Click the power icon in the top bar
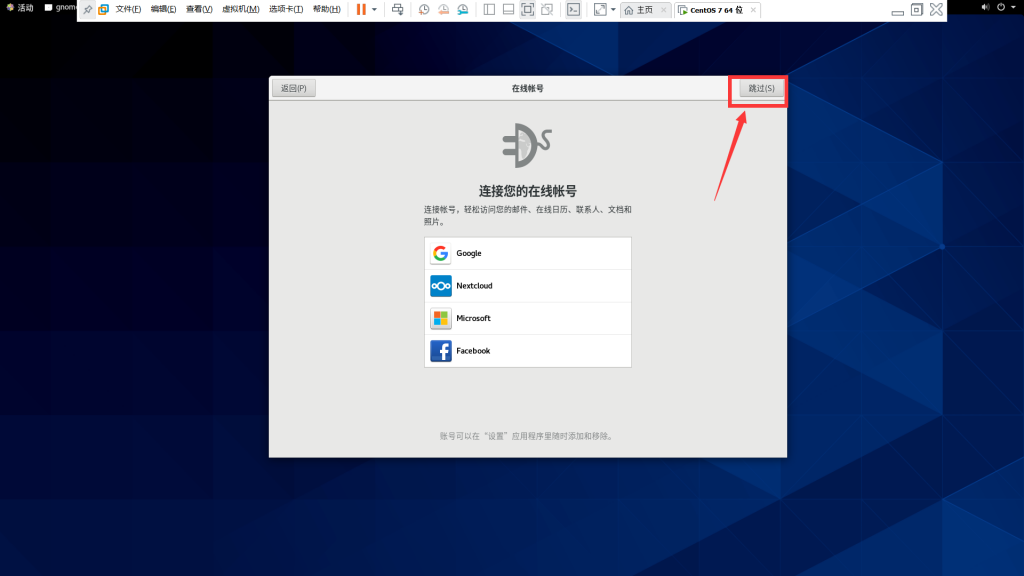The width and height of the screenshot is (1024, 576). point(1000,7)
